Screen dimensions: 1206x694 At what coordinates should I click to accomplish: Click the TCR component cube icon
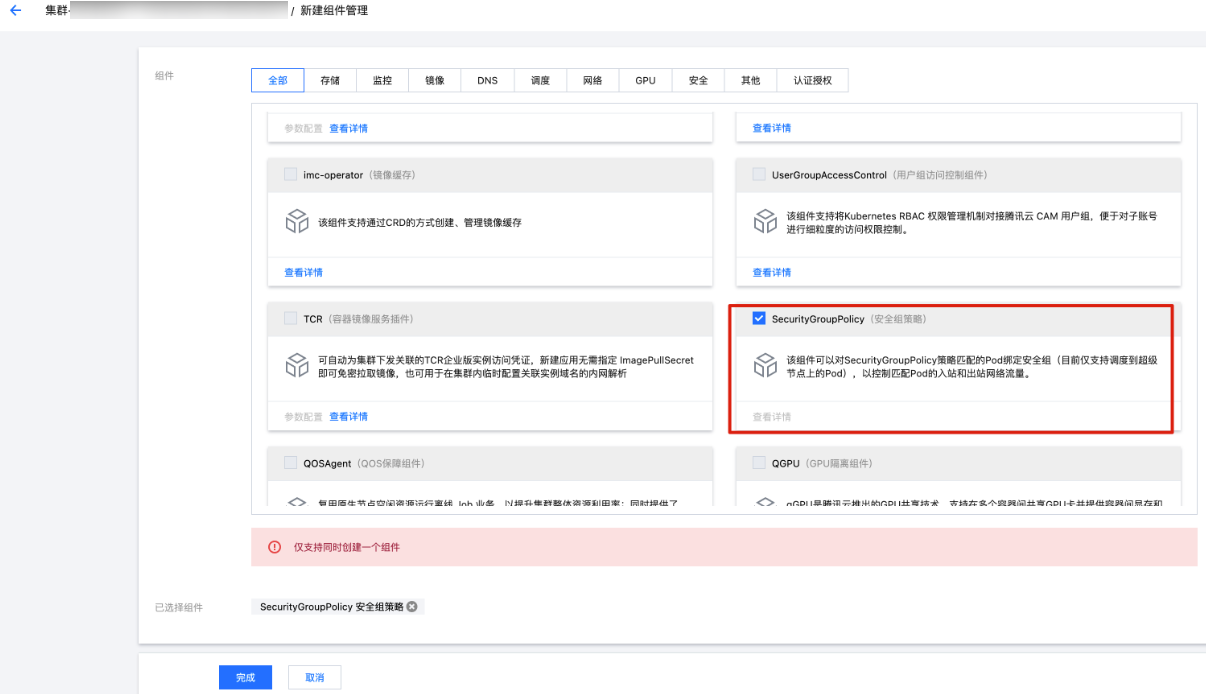click(x=297, y=366)
